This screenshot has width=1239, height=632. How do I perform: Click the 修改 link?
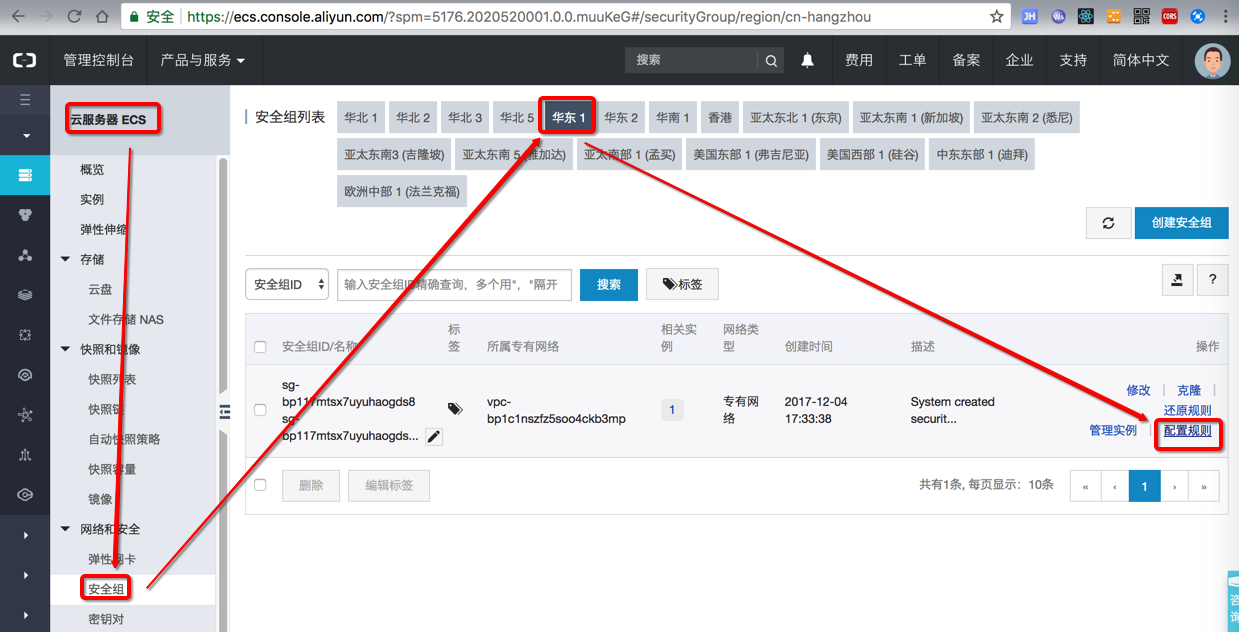pos(1139,390)
